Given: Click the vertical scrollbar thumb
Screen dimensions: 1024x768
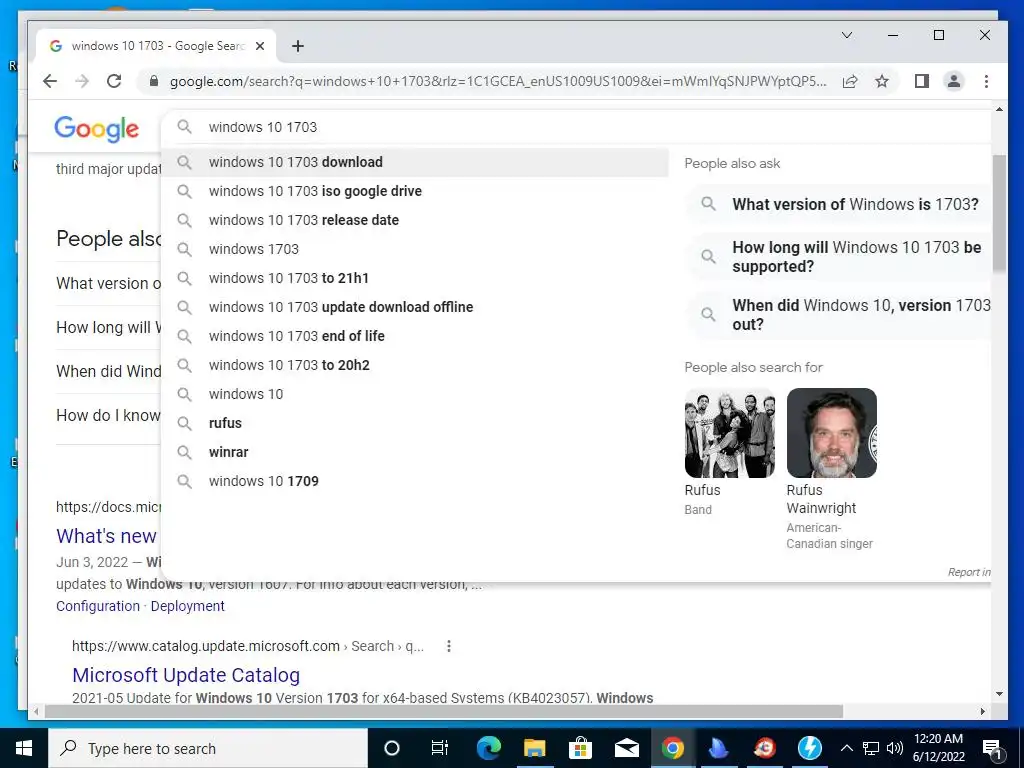Looking at the screenshot, I should tap(999, 212).
